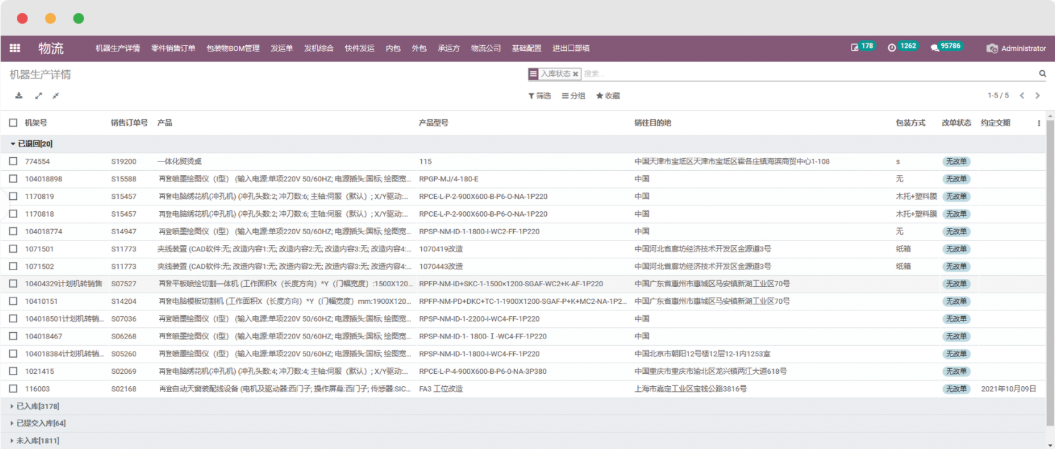Open the optional columns kebab menu
Image resolution: width=1055 pixels, height=449 pixels.
[x=1038, y=123]
